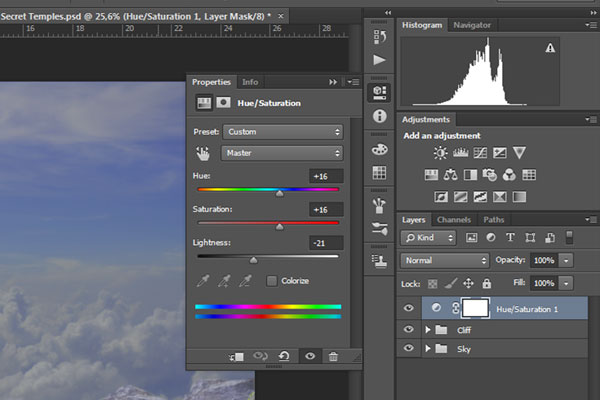Add a Levels adjustment
The width and height of the screenshot is (600, 400).
coord(460,153)
